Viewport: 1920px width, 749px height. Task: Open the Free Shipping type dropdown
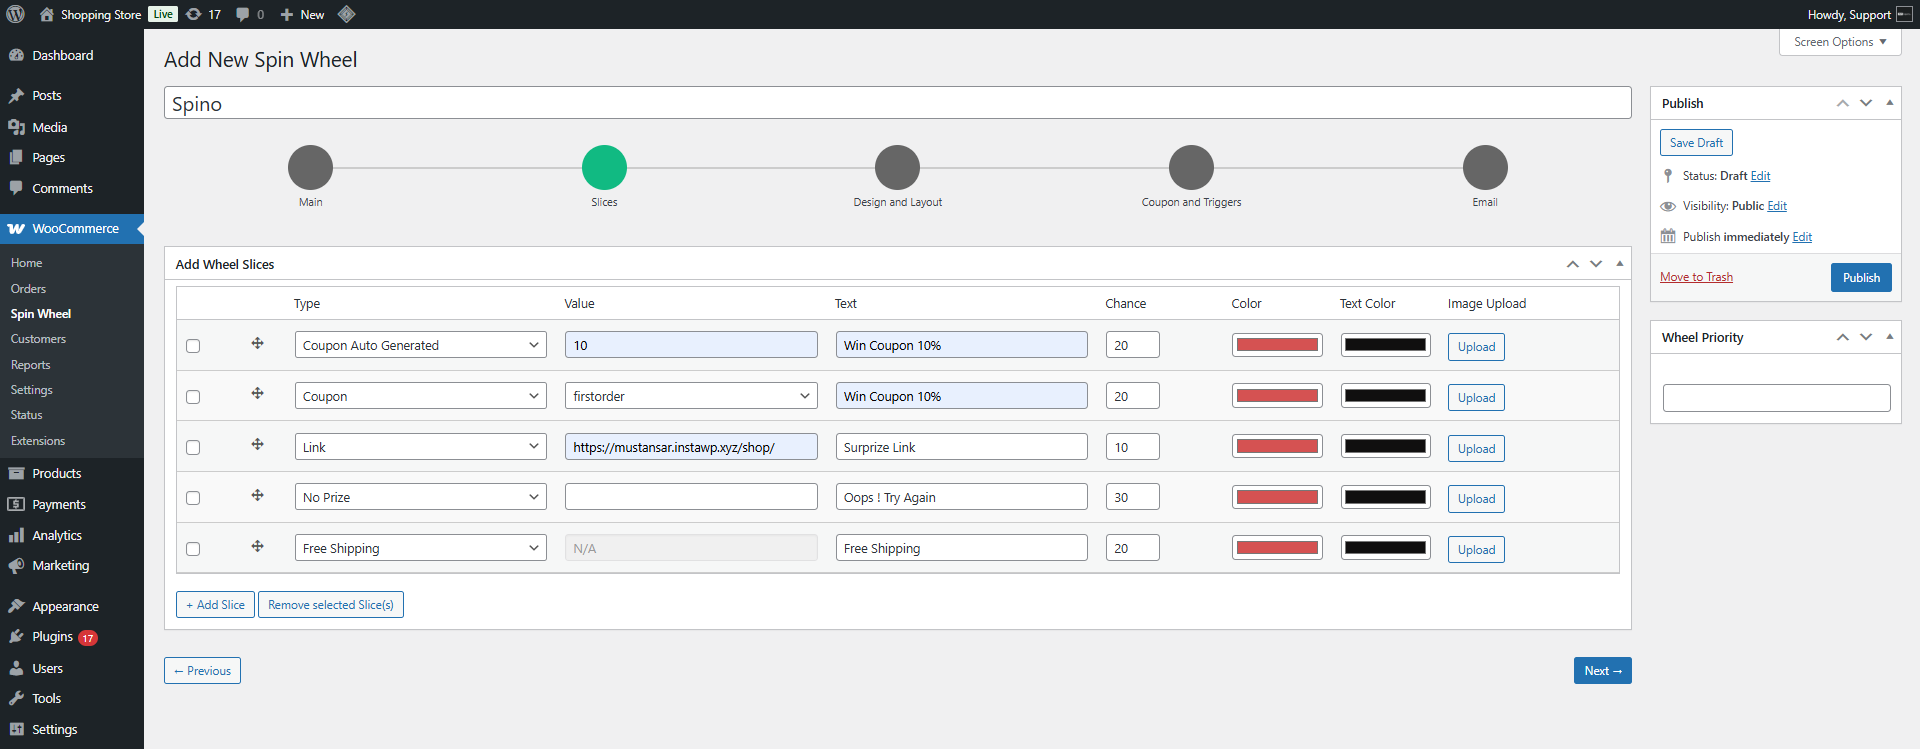[x=420, y=548]
